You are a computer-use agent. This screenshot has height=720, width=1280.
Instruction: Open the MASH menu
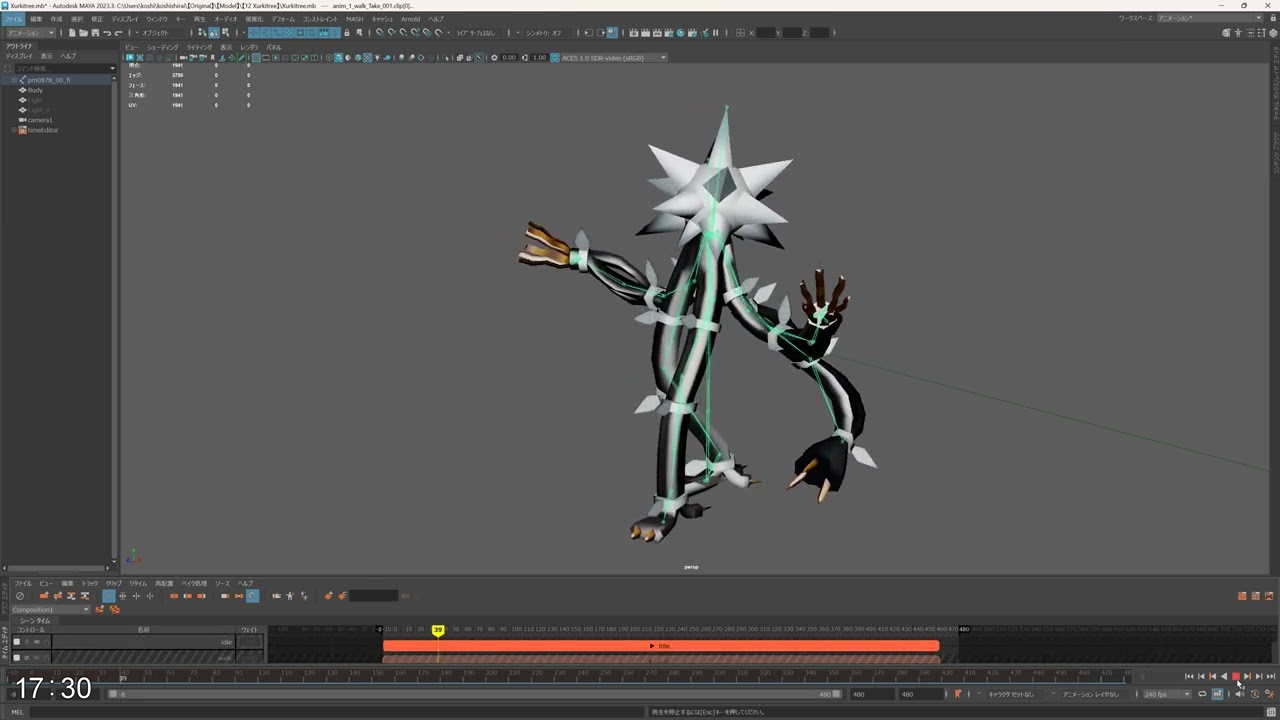click(x=354, y=19)
